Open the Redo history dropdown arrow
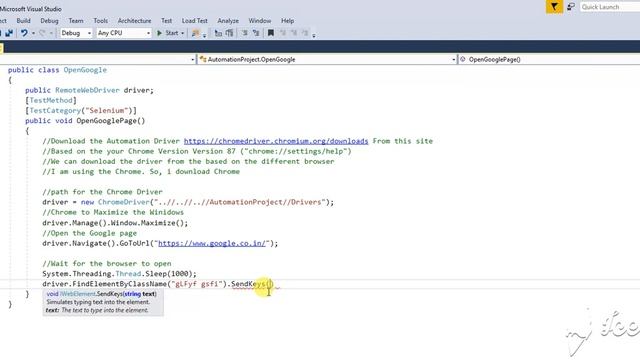The image size is (640, 360). coord(51,33)
